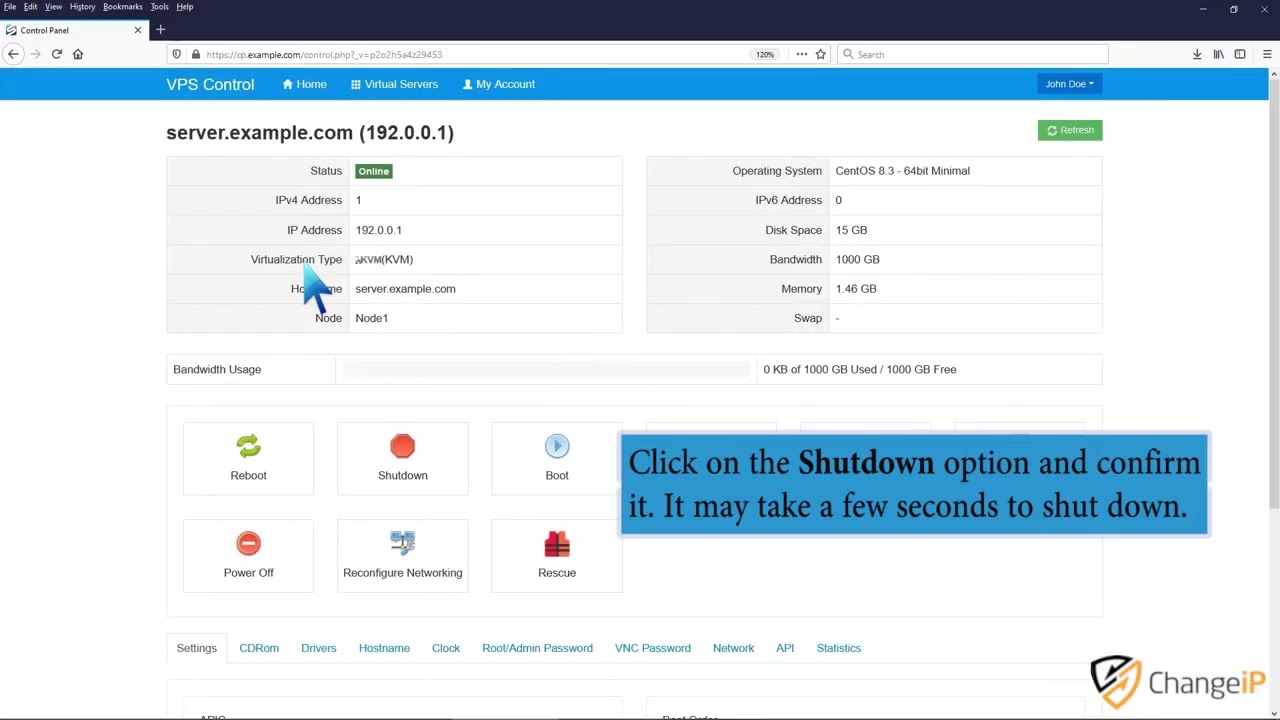The width and height of the screenshot is (1280, 720).
Task: Click the 120% zoom level indicator
Action: (765, 54)
